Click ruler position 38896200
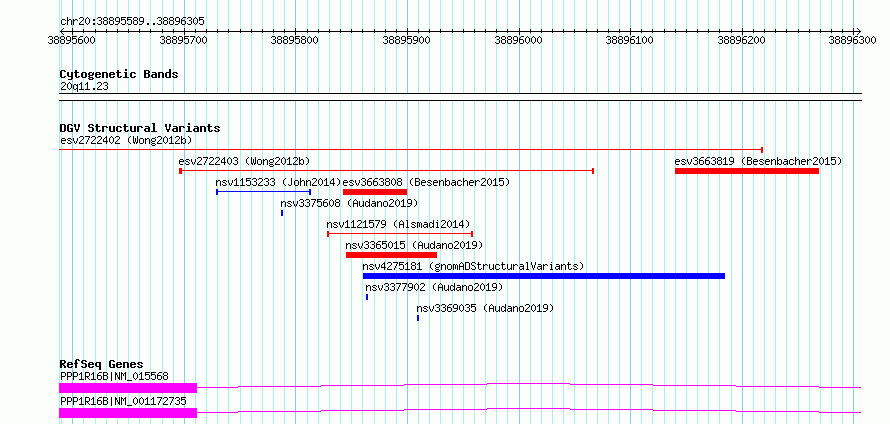This screenshot has width=890, height=424. tap(742, 40)
